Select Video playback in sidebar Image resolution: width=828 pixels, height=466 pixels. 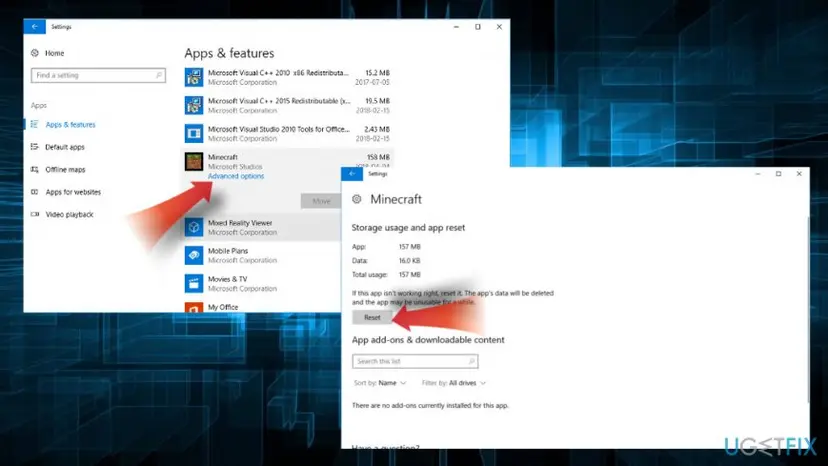(69, 215)
